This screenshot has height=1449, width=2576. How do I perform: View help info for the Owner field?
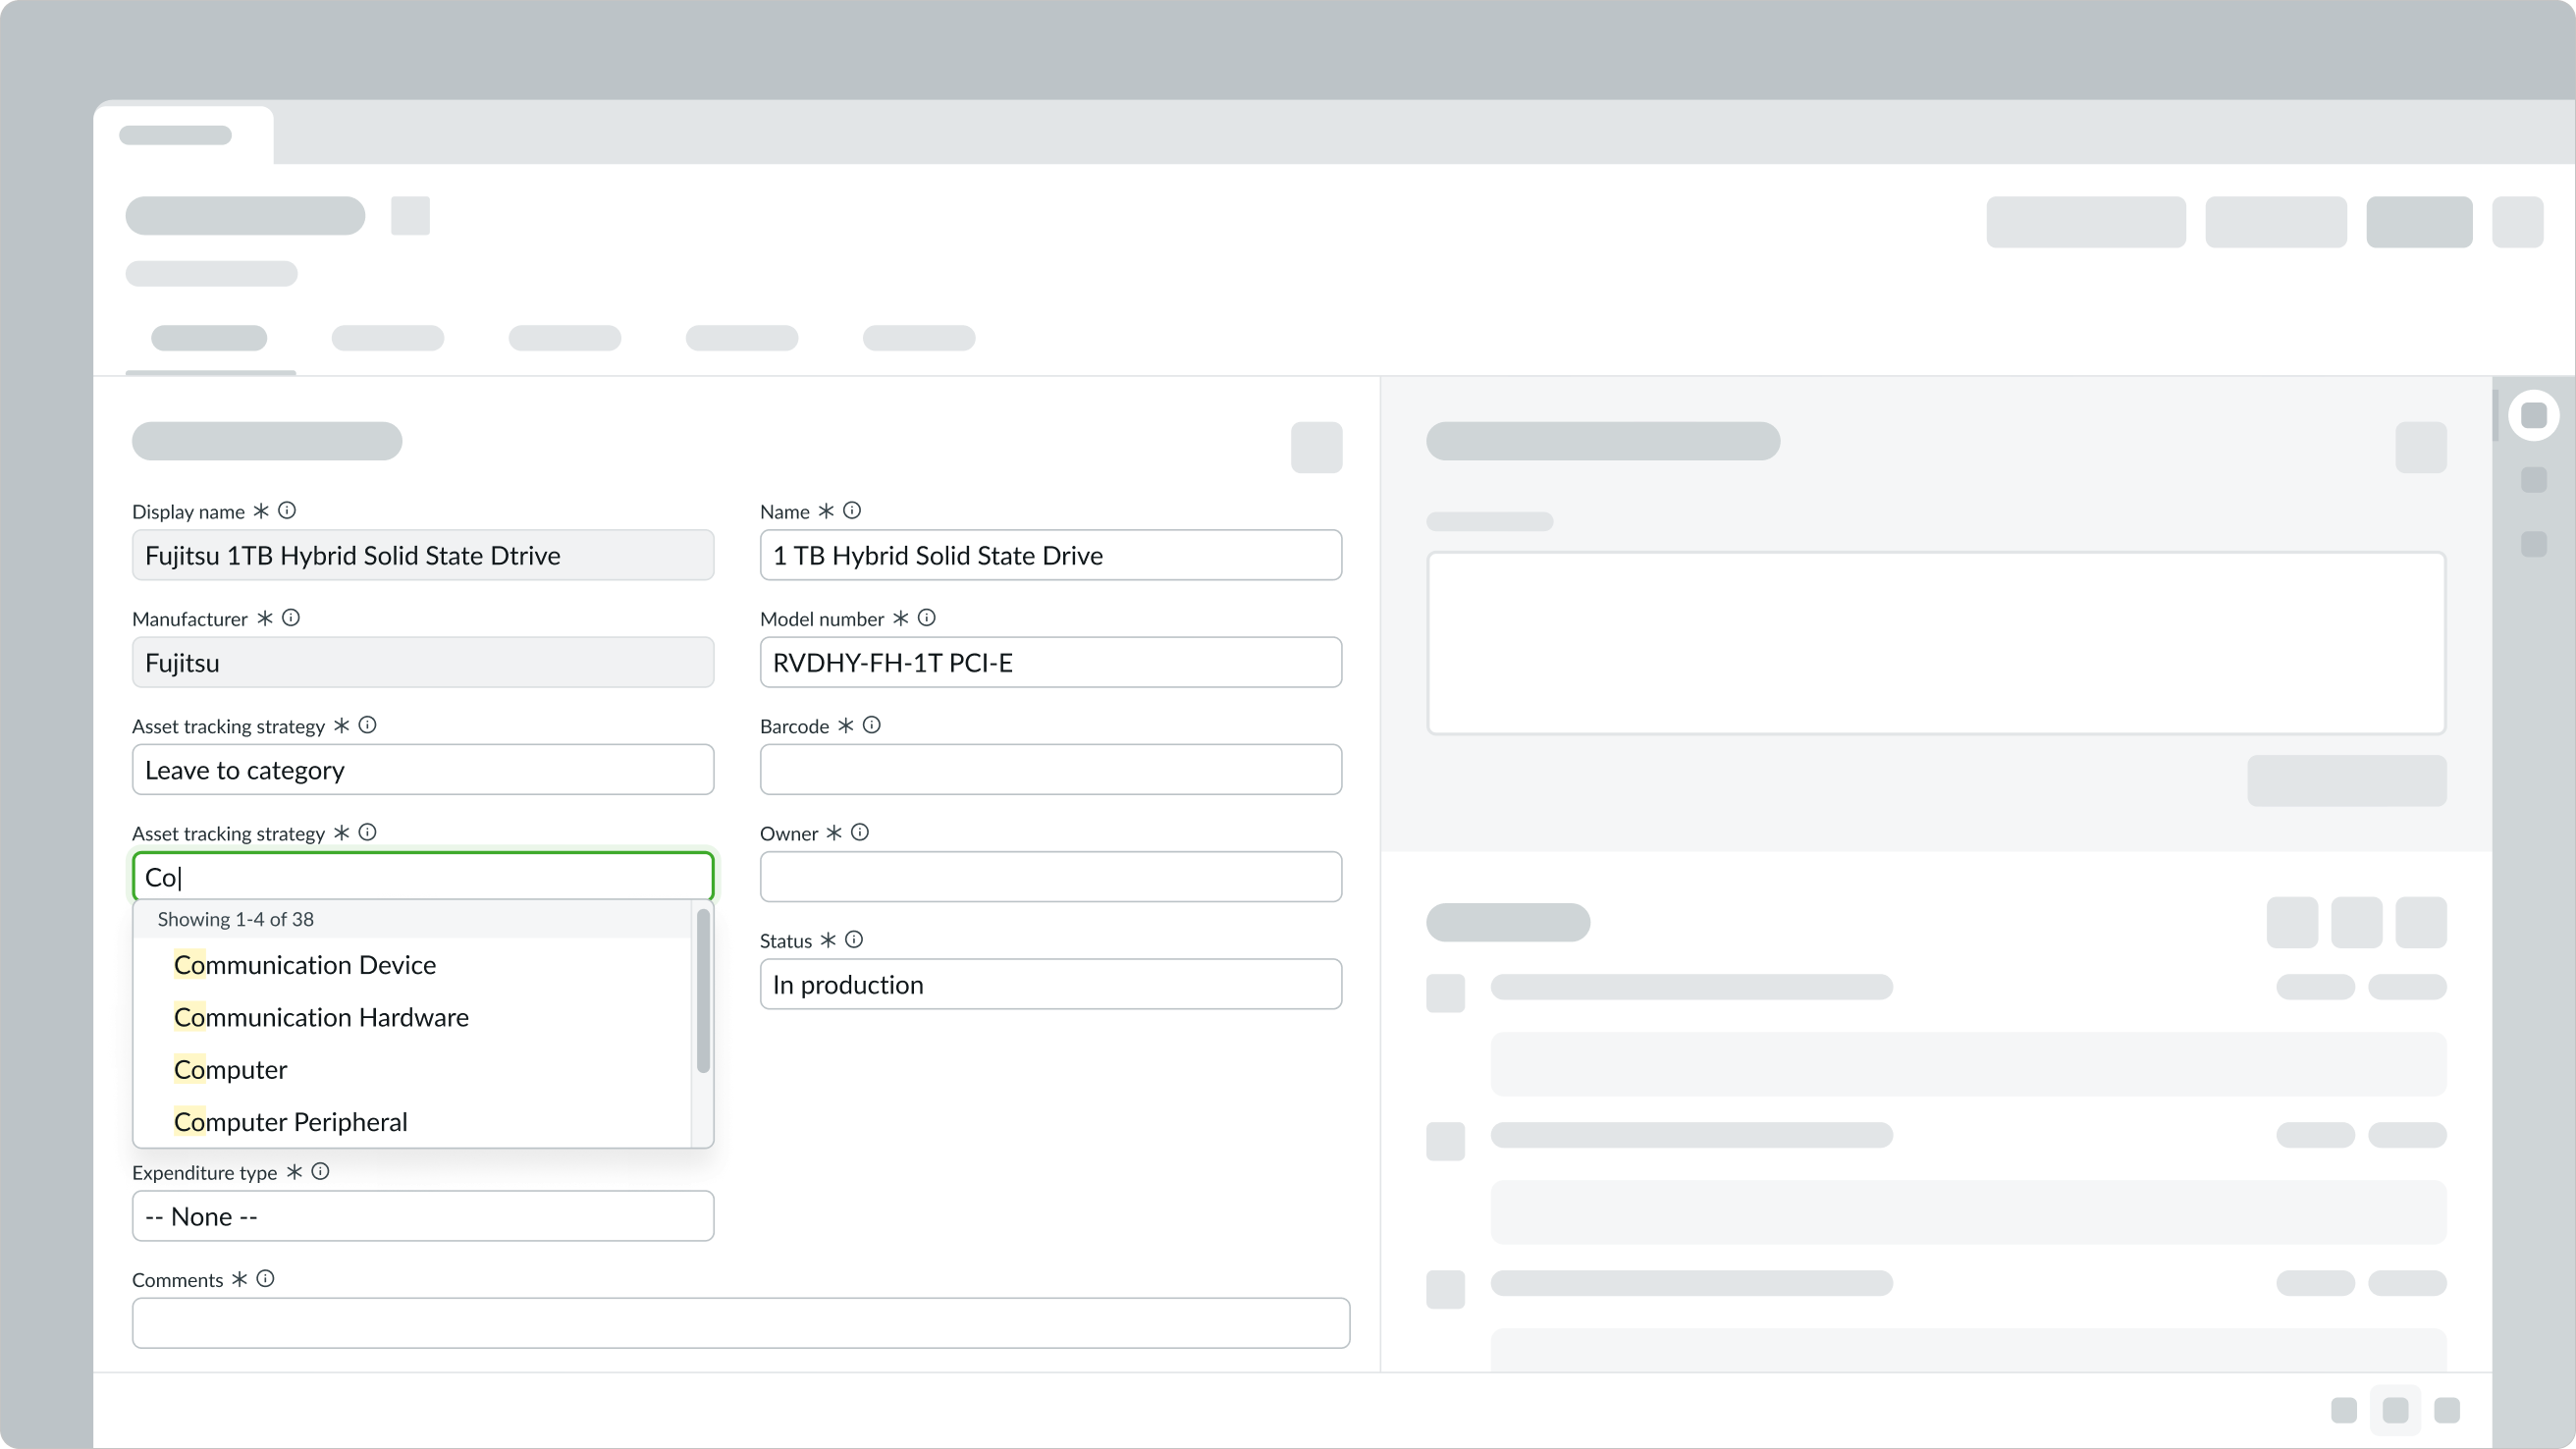[859, 831]
